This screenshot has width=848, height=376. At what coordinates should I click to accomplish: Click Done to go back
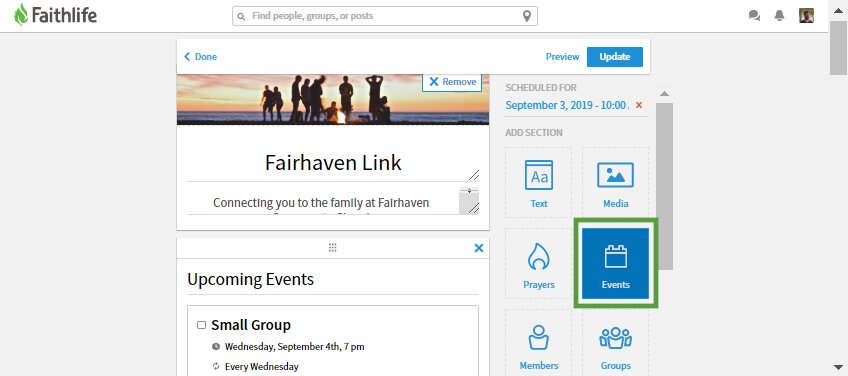[x=201, y=56]
